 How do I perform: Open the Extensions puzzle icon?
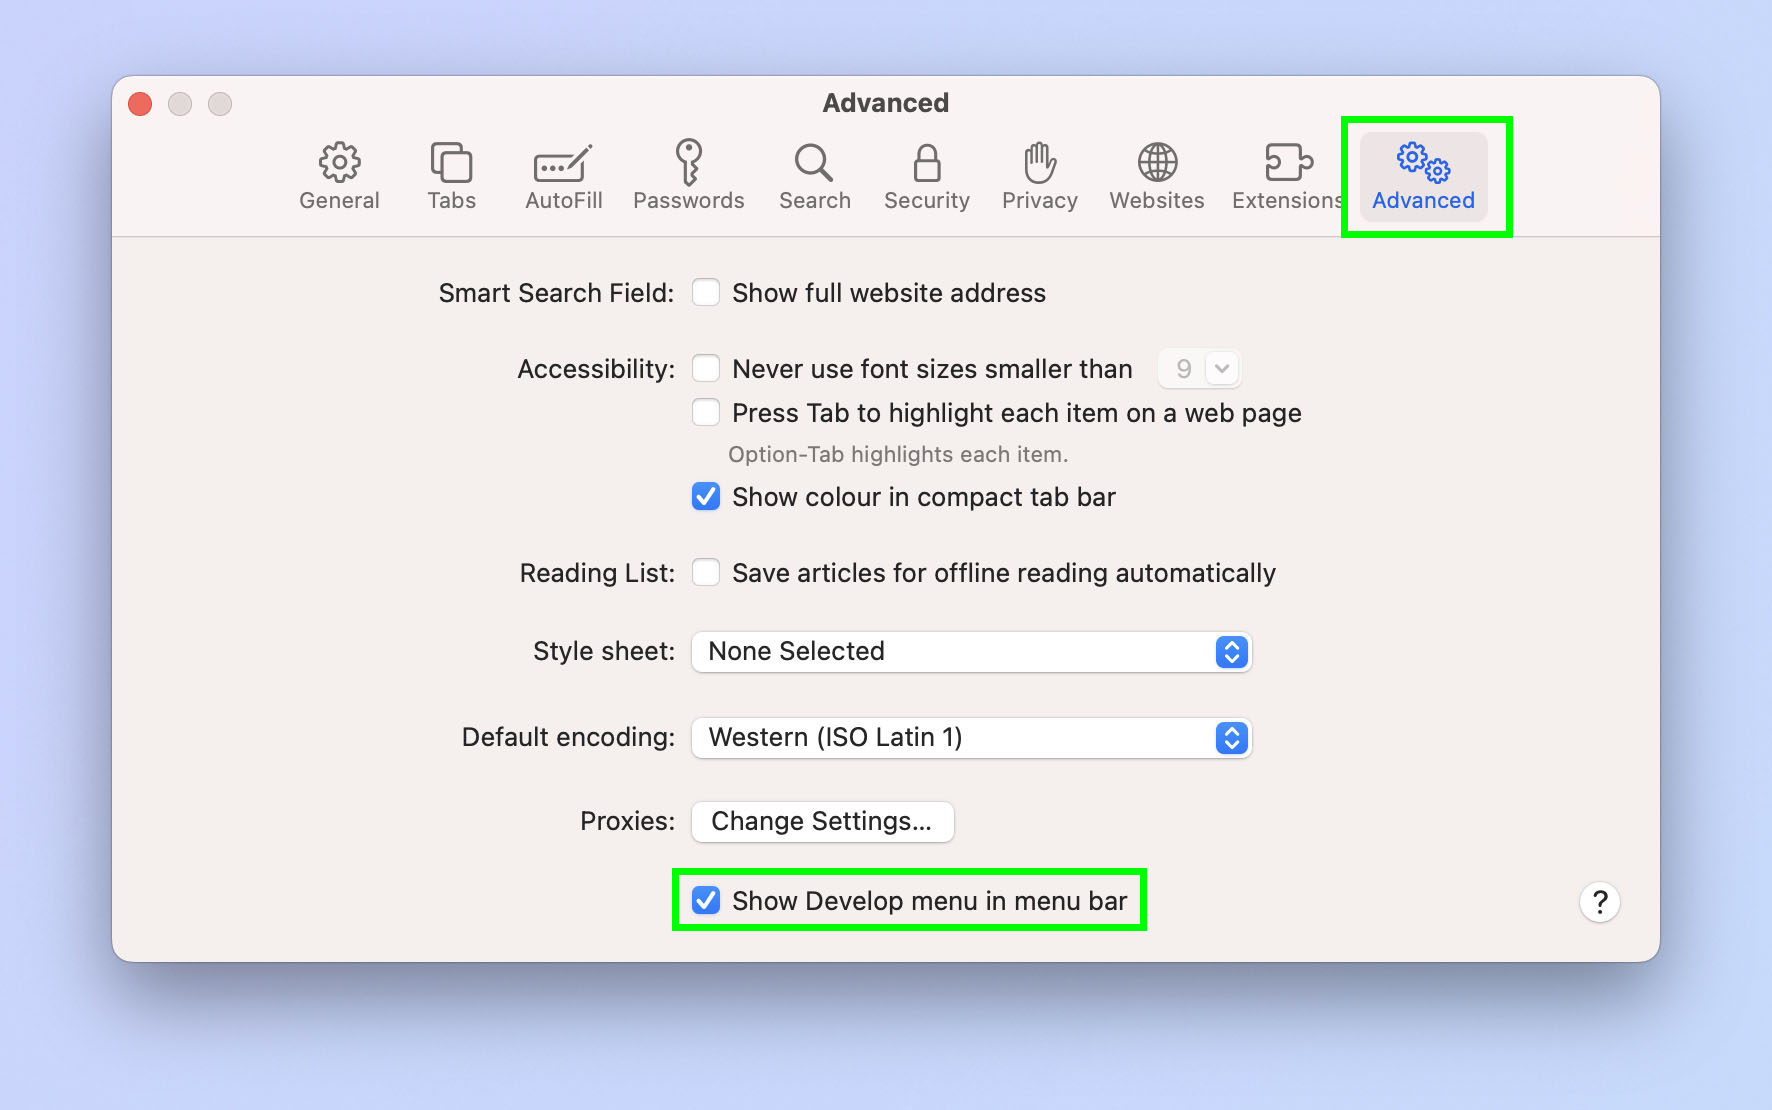pos(1287,175)
